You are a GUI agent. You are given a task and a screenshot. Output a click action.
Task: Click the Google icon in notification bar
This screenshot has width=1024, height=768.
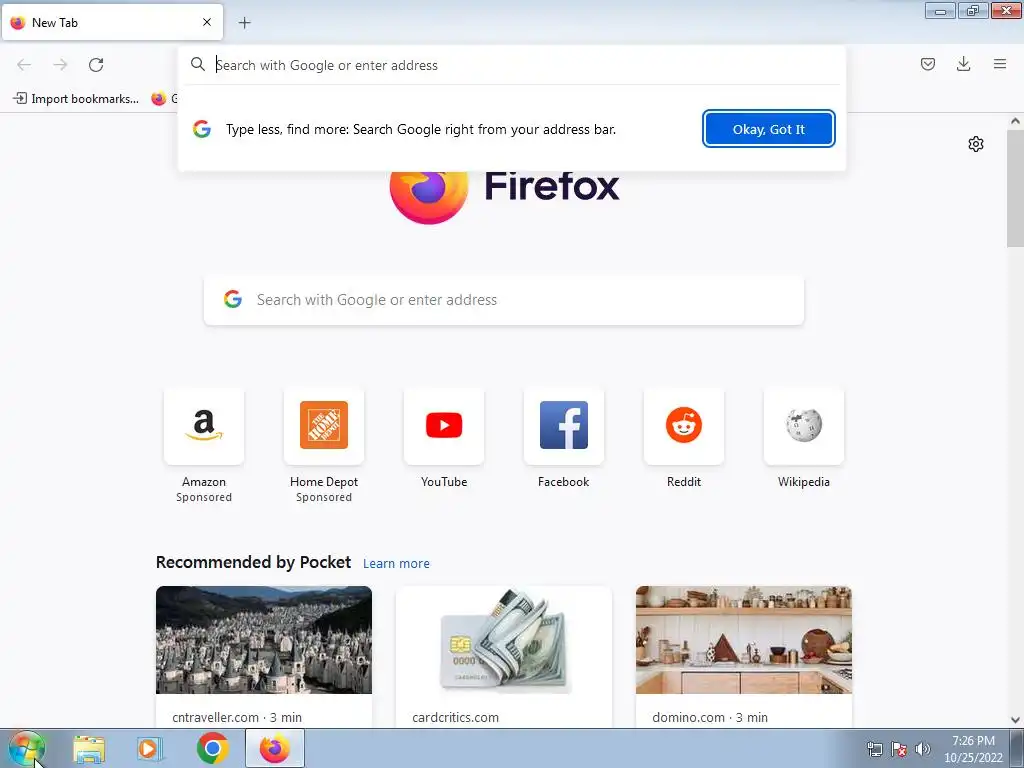(202, 129)
